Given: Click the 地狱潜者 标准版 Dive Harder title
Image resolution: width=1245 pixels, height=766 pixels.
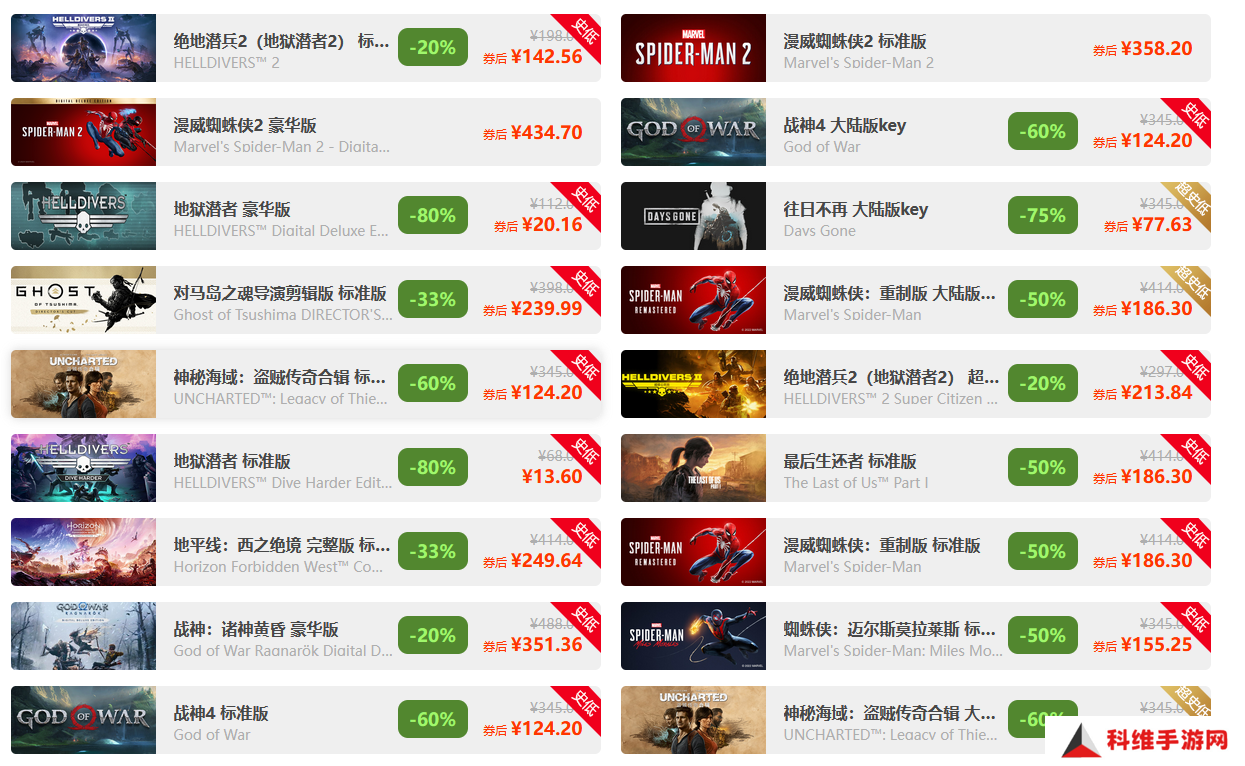Looking at the screenshot, I should [232, 461].
